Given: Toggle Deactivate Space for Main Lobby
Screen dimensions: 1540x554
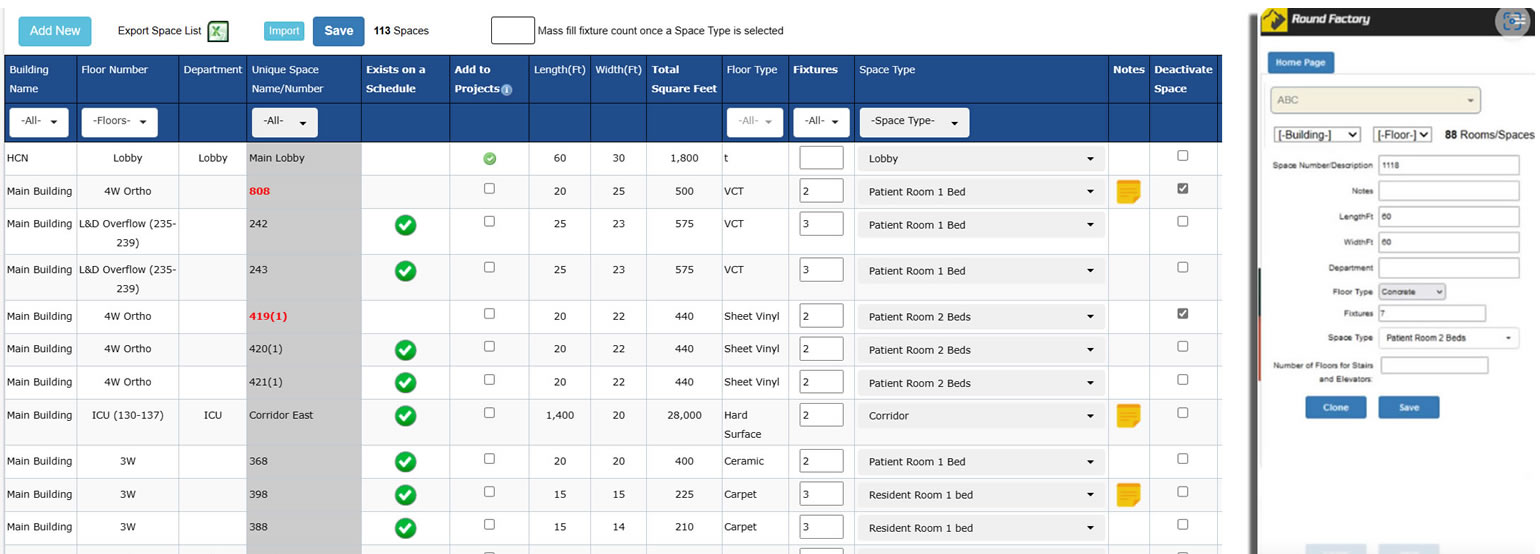Looking at the screenshot, I should 1183,155.
